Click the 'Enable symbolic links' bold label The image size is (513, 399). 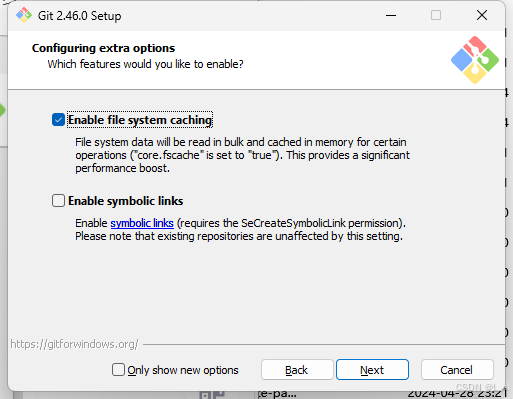[126, 201]
